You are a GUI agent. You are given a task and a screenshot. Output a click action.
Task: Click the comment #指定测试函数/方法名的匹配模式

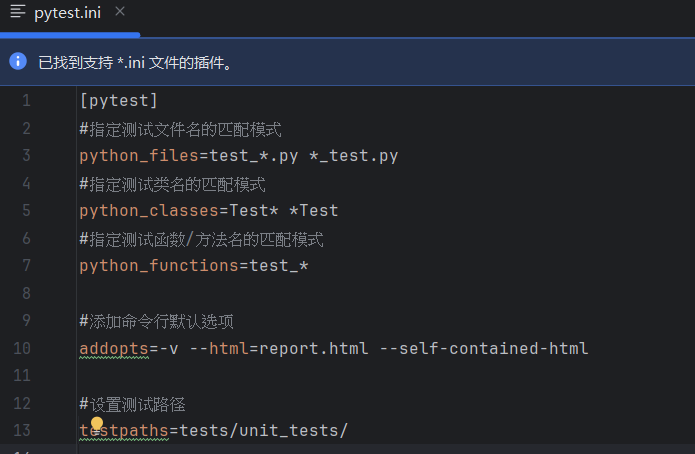(x=201, y=239)
